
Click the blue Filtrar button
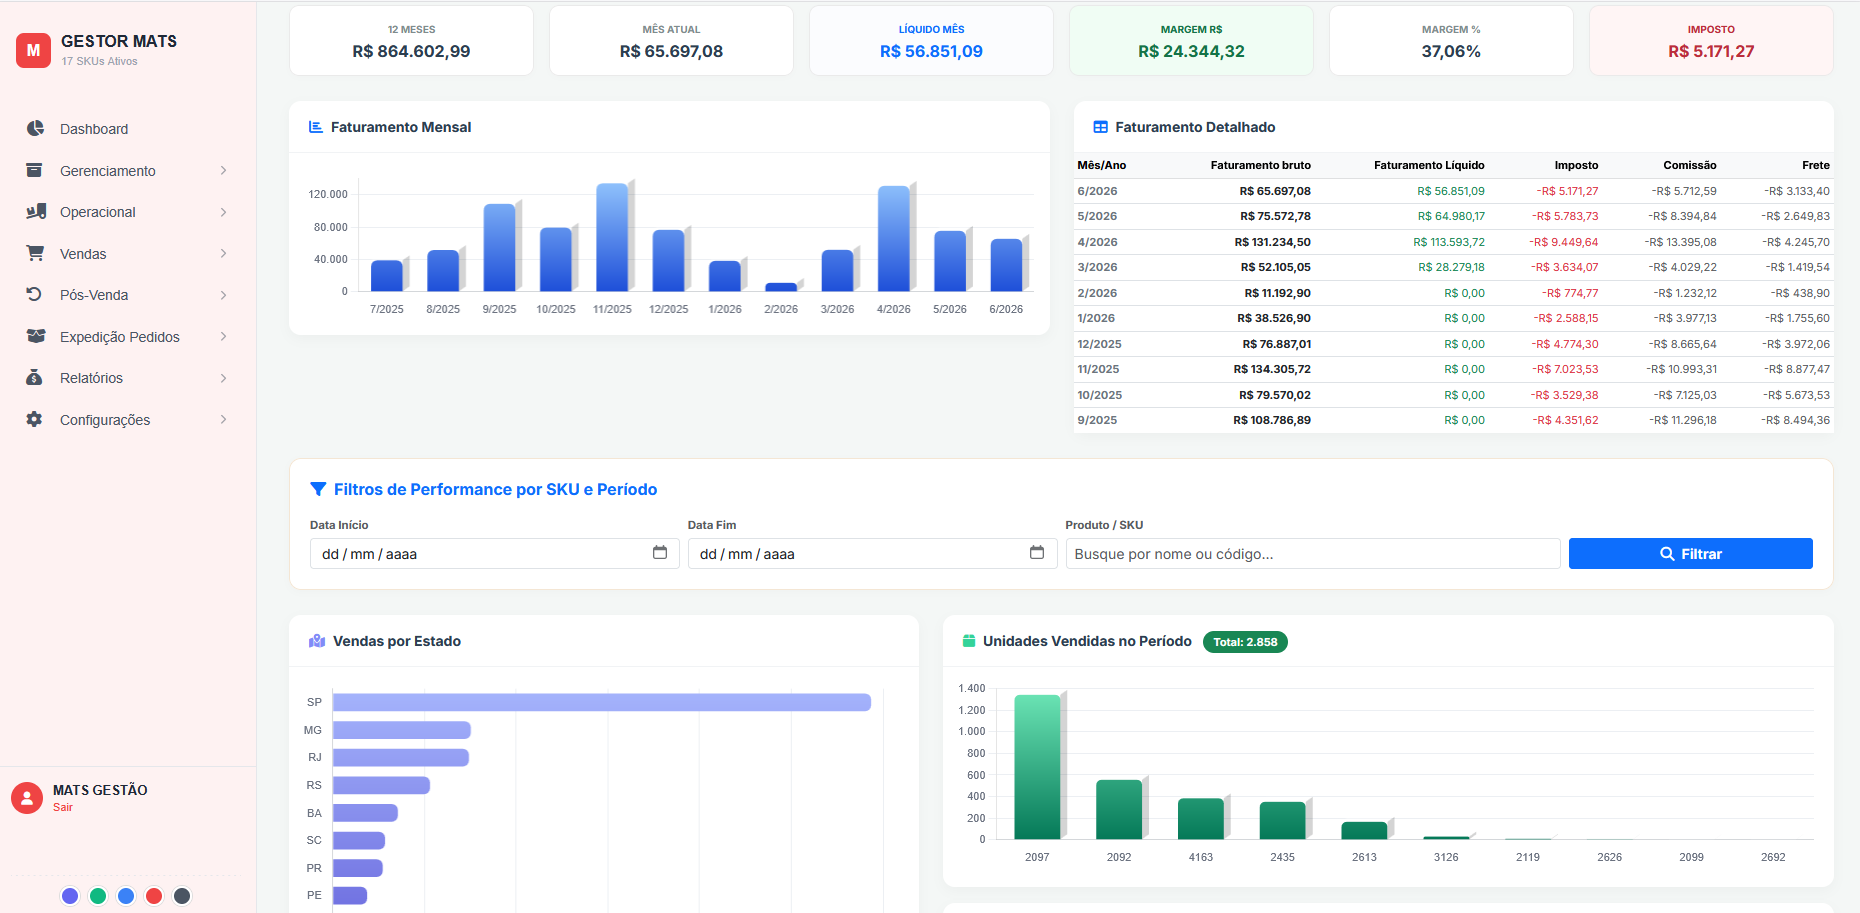[x=1690, y=554]
